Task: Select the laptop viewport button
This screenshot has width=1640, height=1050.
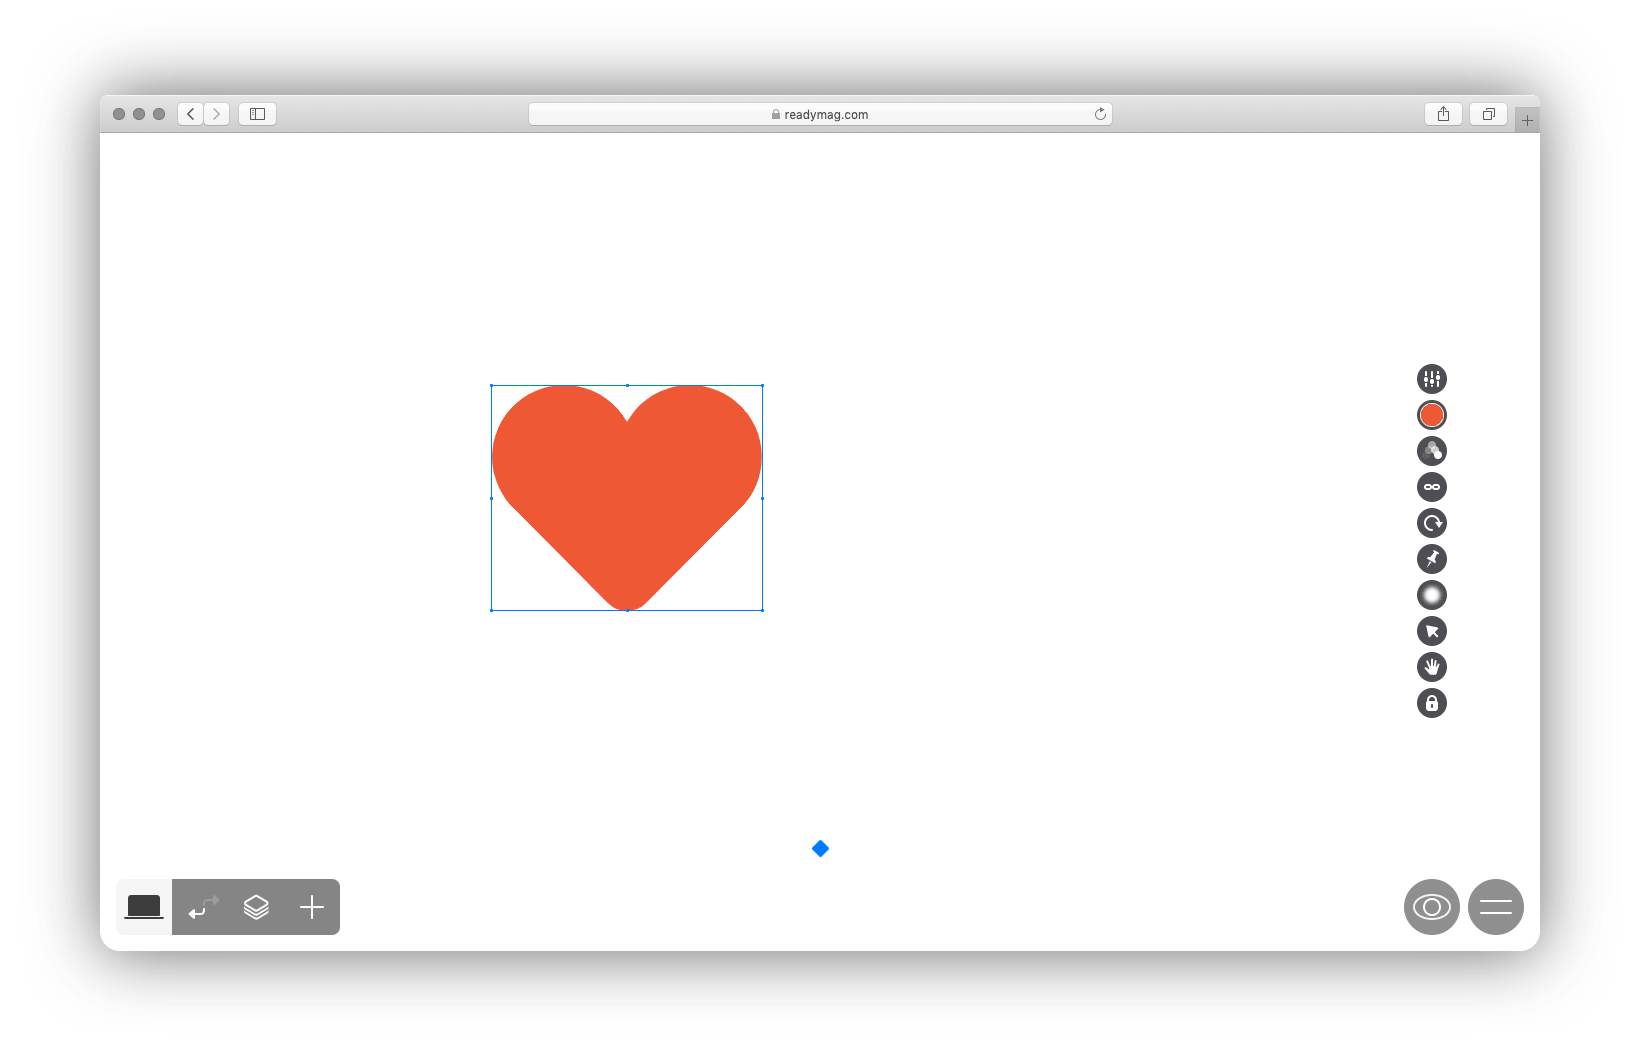Action: [144, 907]
